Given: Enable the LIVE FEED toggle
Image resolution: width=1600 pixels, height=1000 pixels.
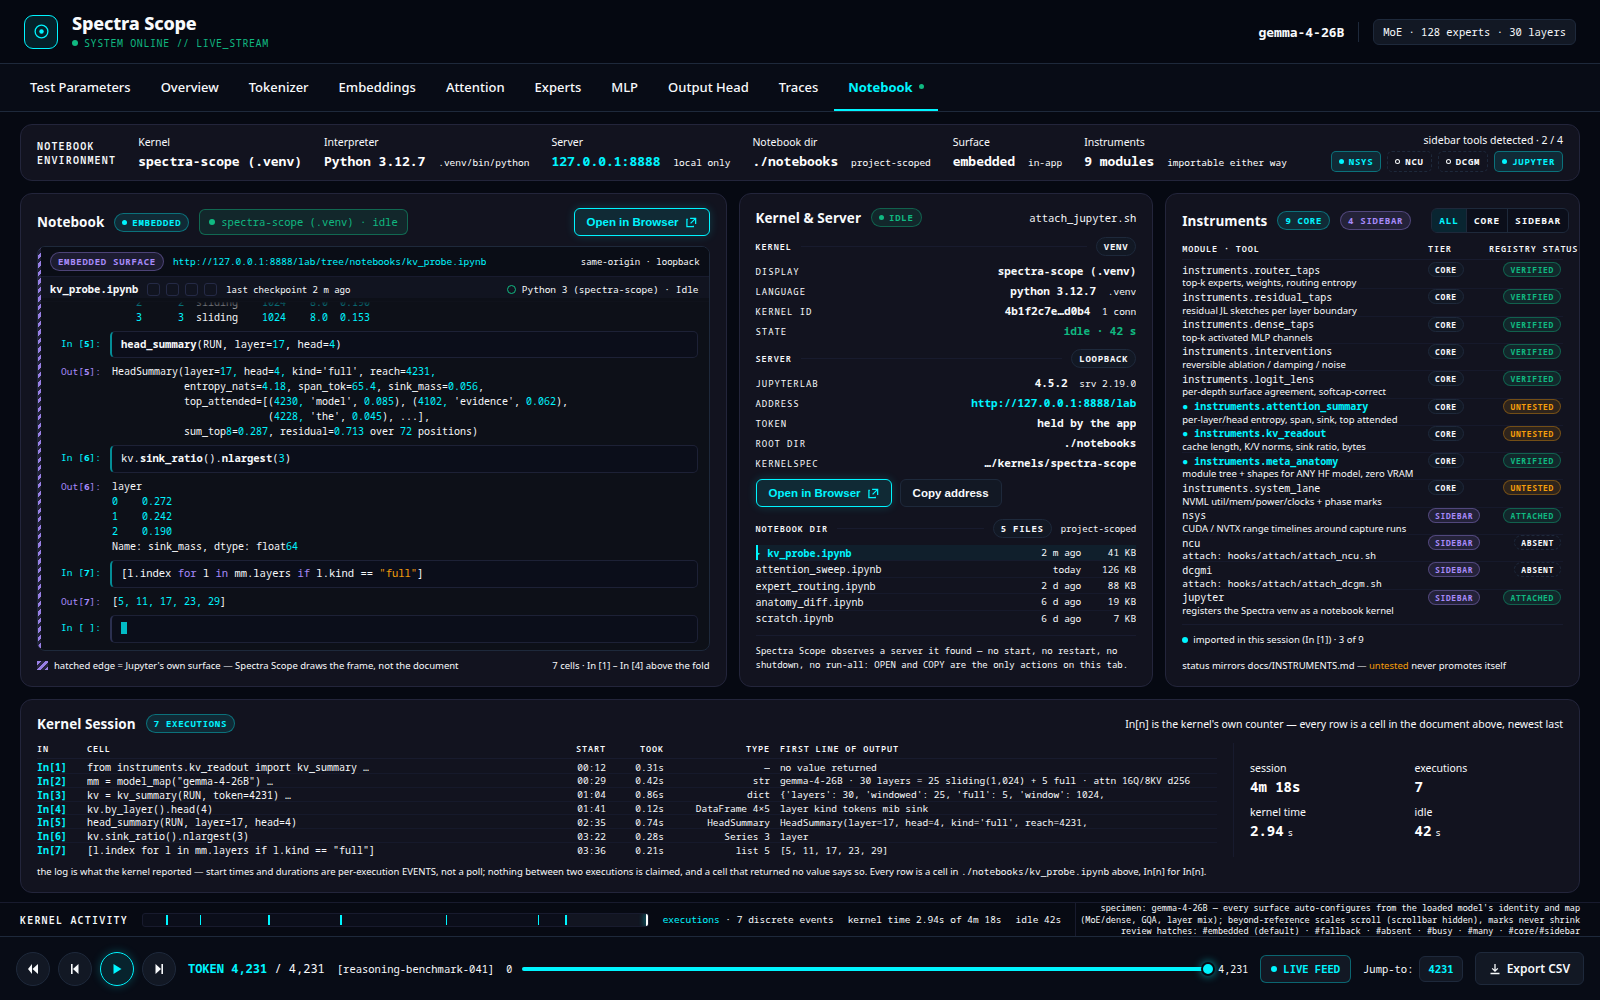Looking at the screenshot, I should tap(1305, 969).
